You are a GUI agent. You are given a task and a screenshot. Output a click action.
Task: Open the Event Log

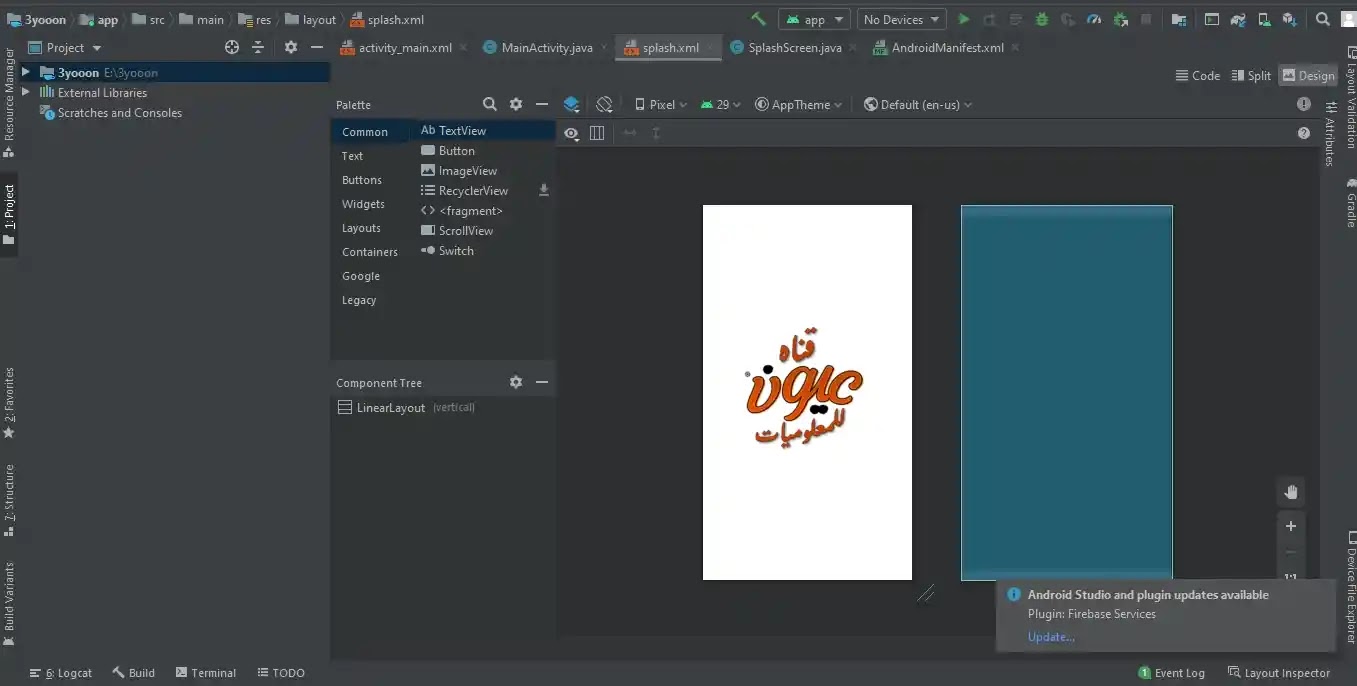[x=1171, y=673]
